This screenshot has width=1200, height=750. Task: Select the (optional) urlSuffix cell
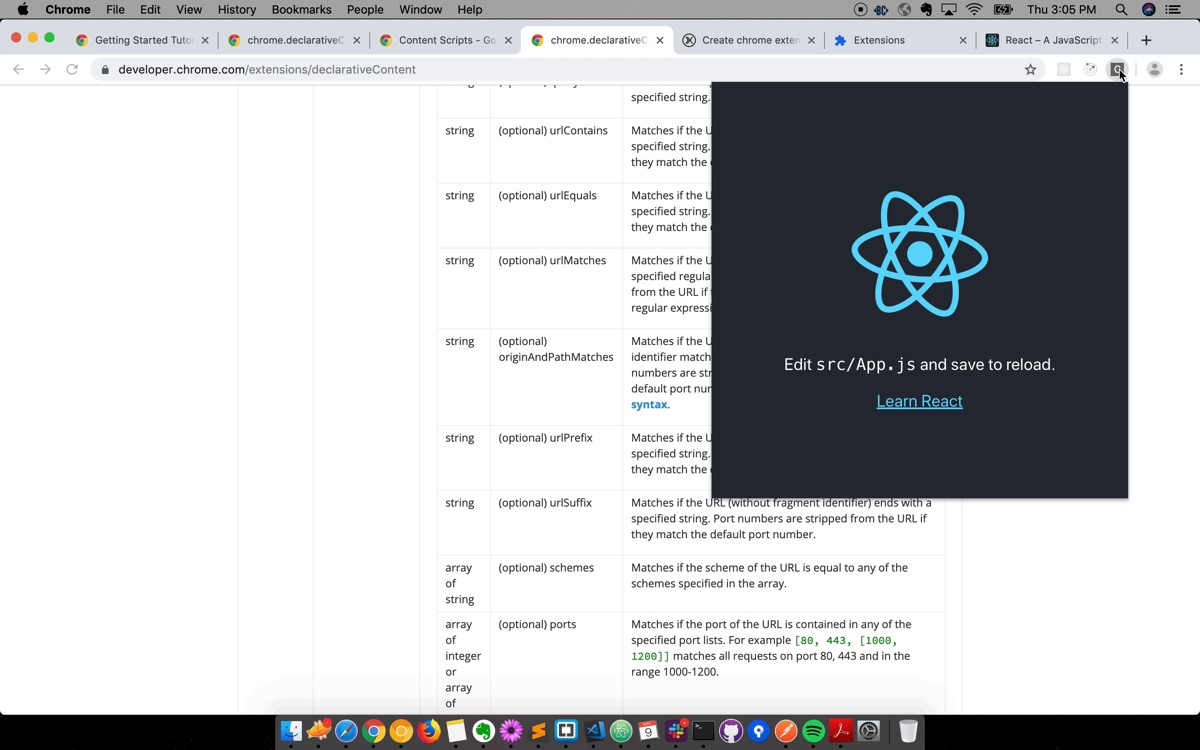tap(556, 523)
